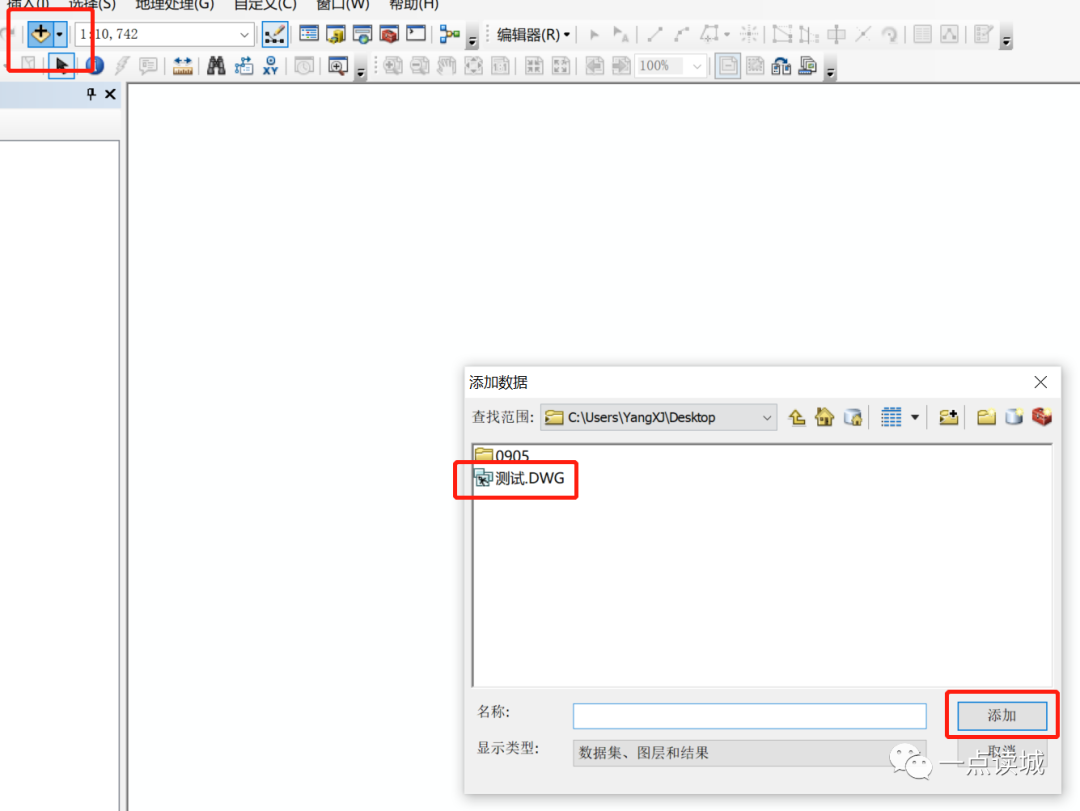Click the 名称 name input field
Viewport: 1080px width, 811px height.
click(749, 716)
